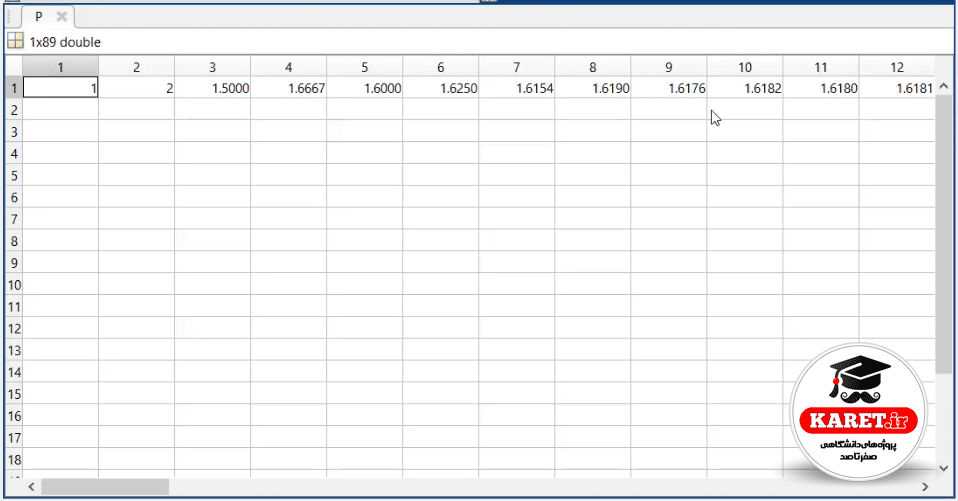
Task: Select row header 17
Action: [x=14, y=438]
